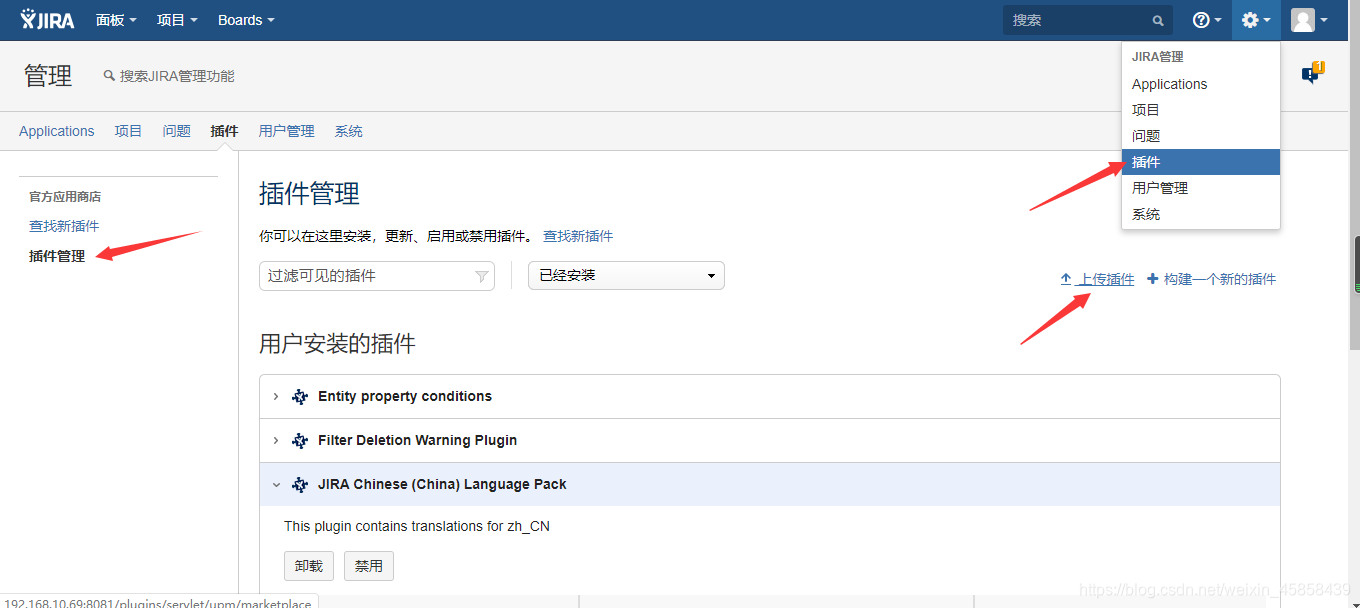Collapse the JIRA Chinese Language Pack row

[x=276, y=485]
